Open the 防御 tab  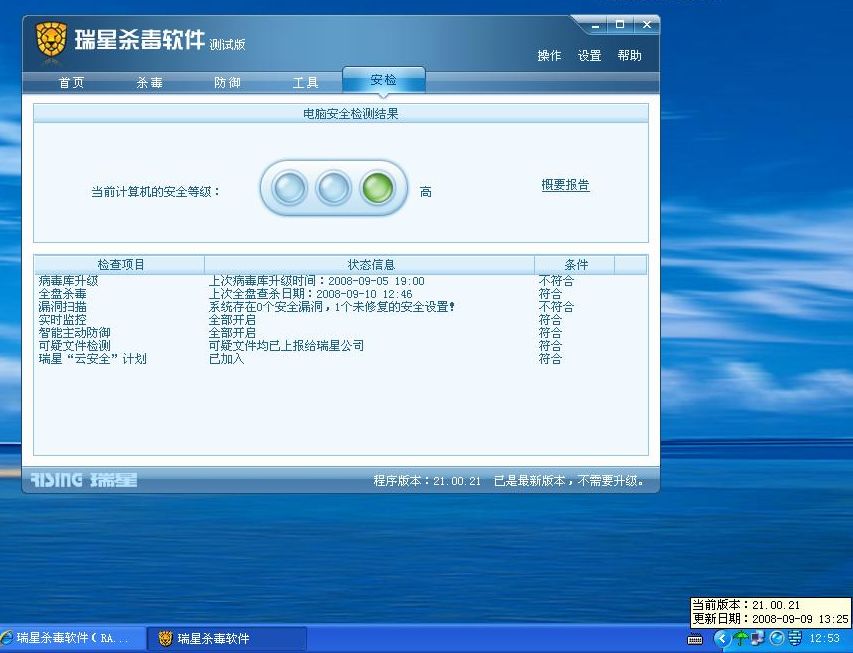227,83
